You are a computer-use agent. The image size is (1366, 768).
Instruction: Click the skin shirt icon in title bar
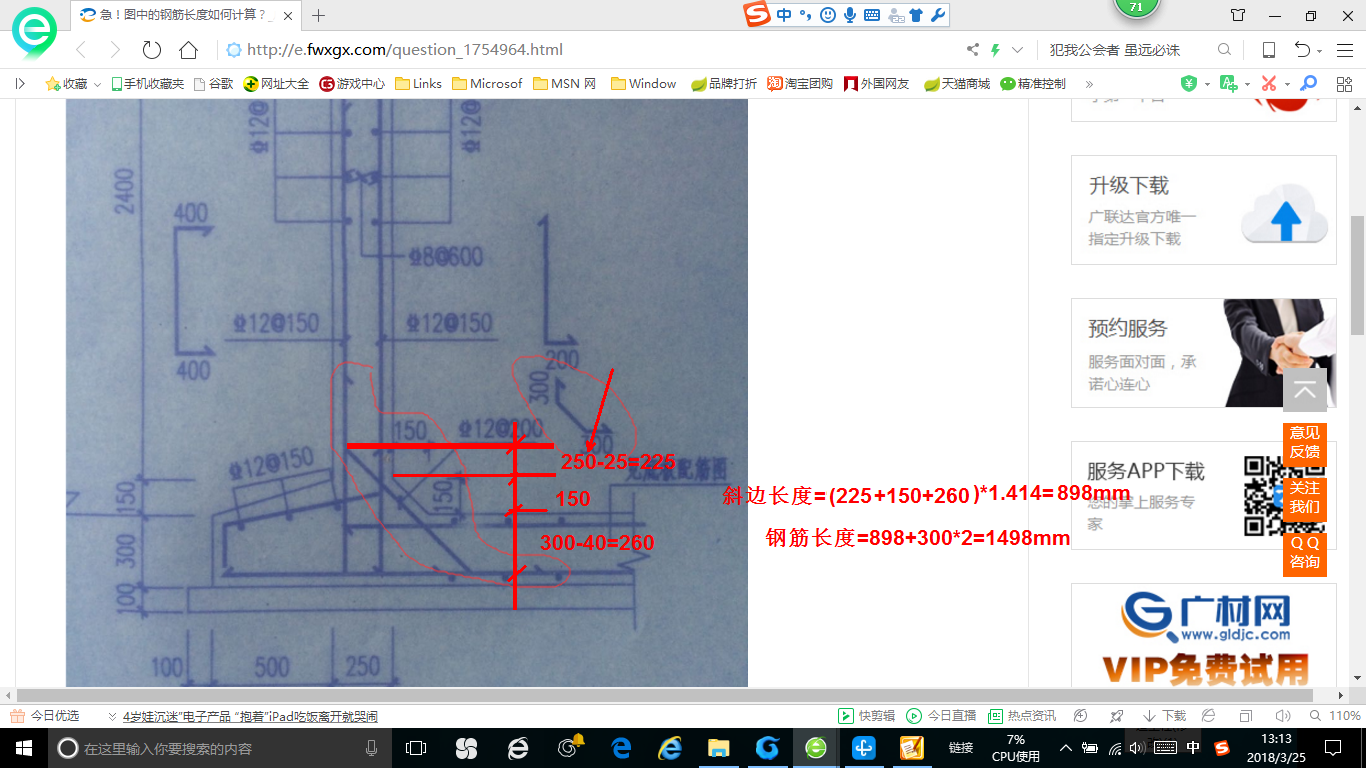[x=1238, y=15]
